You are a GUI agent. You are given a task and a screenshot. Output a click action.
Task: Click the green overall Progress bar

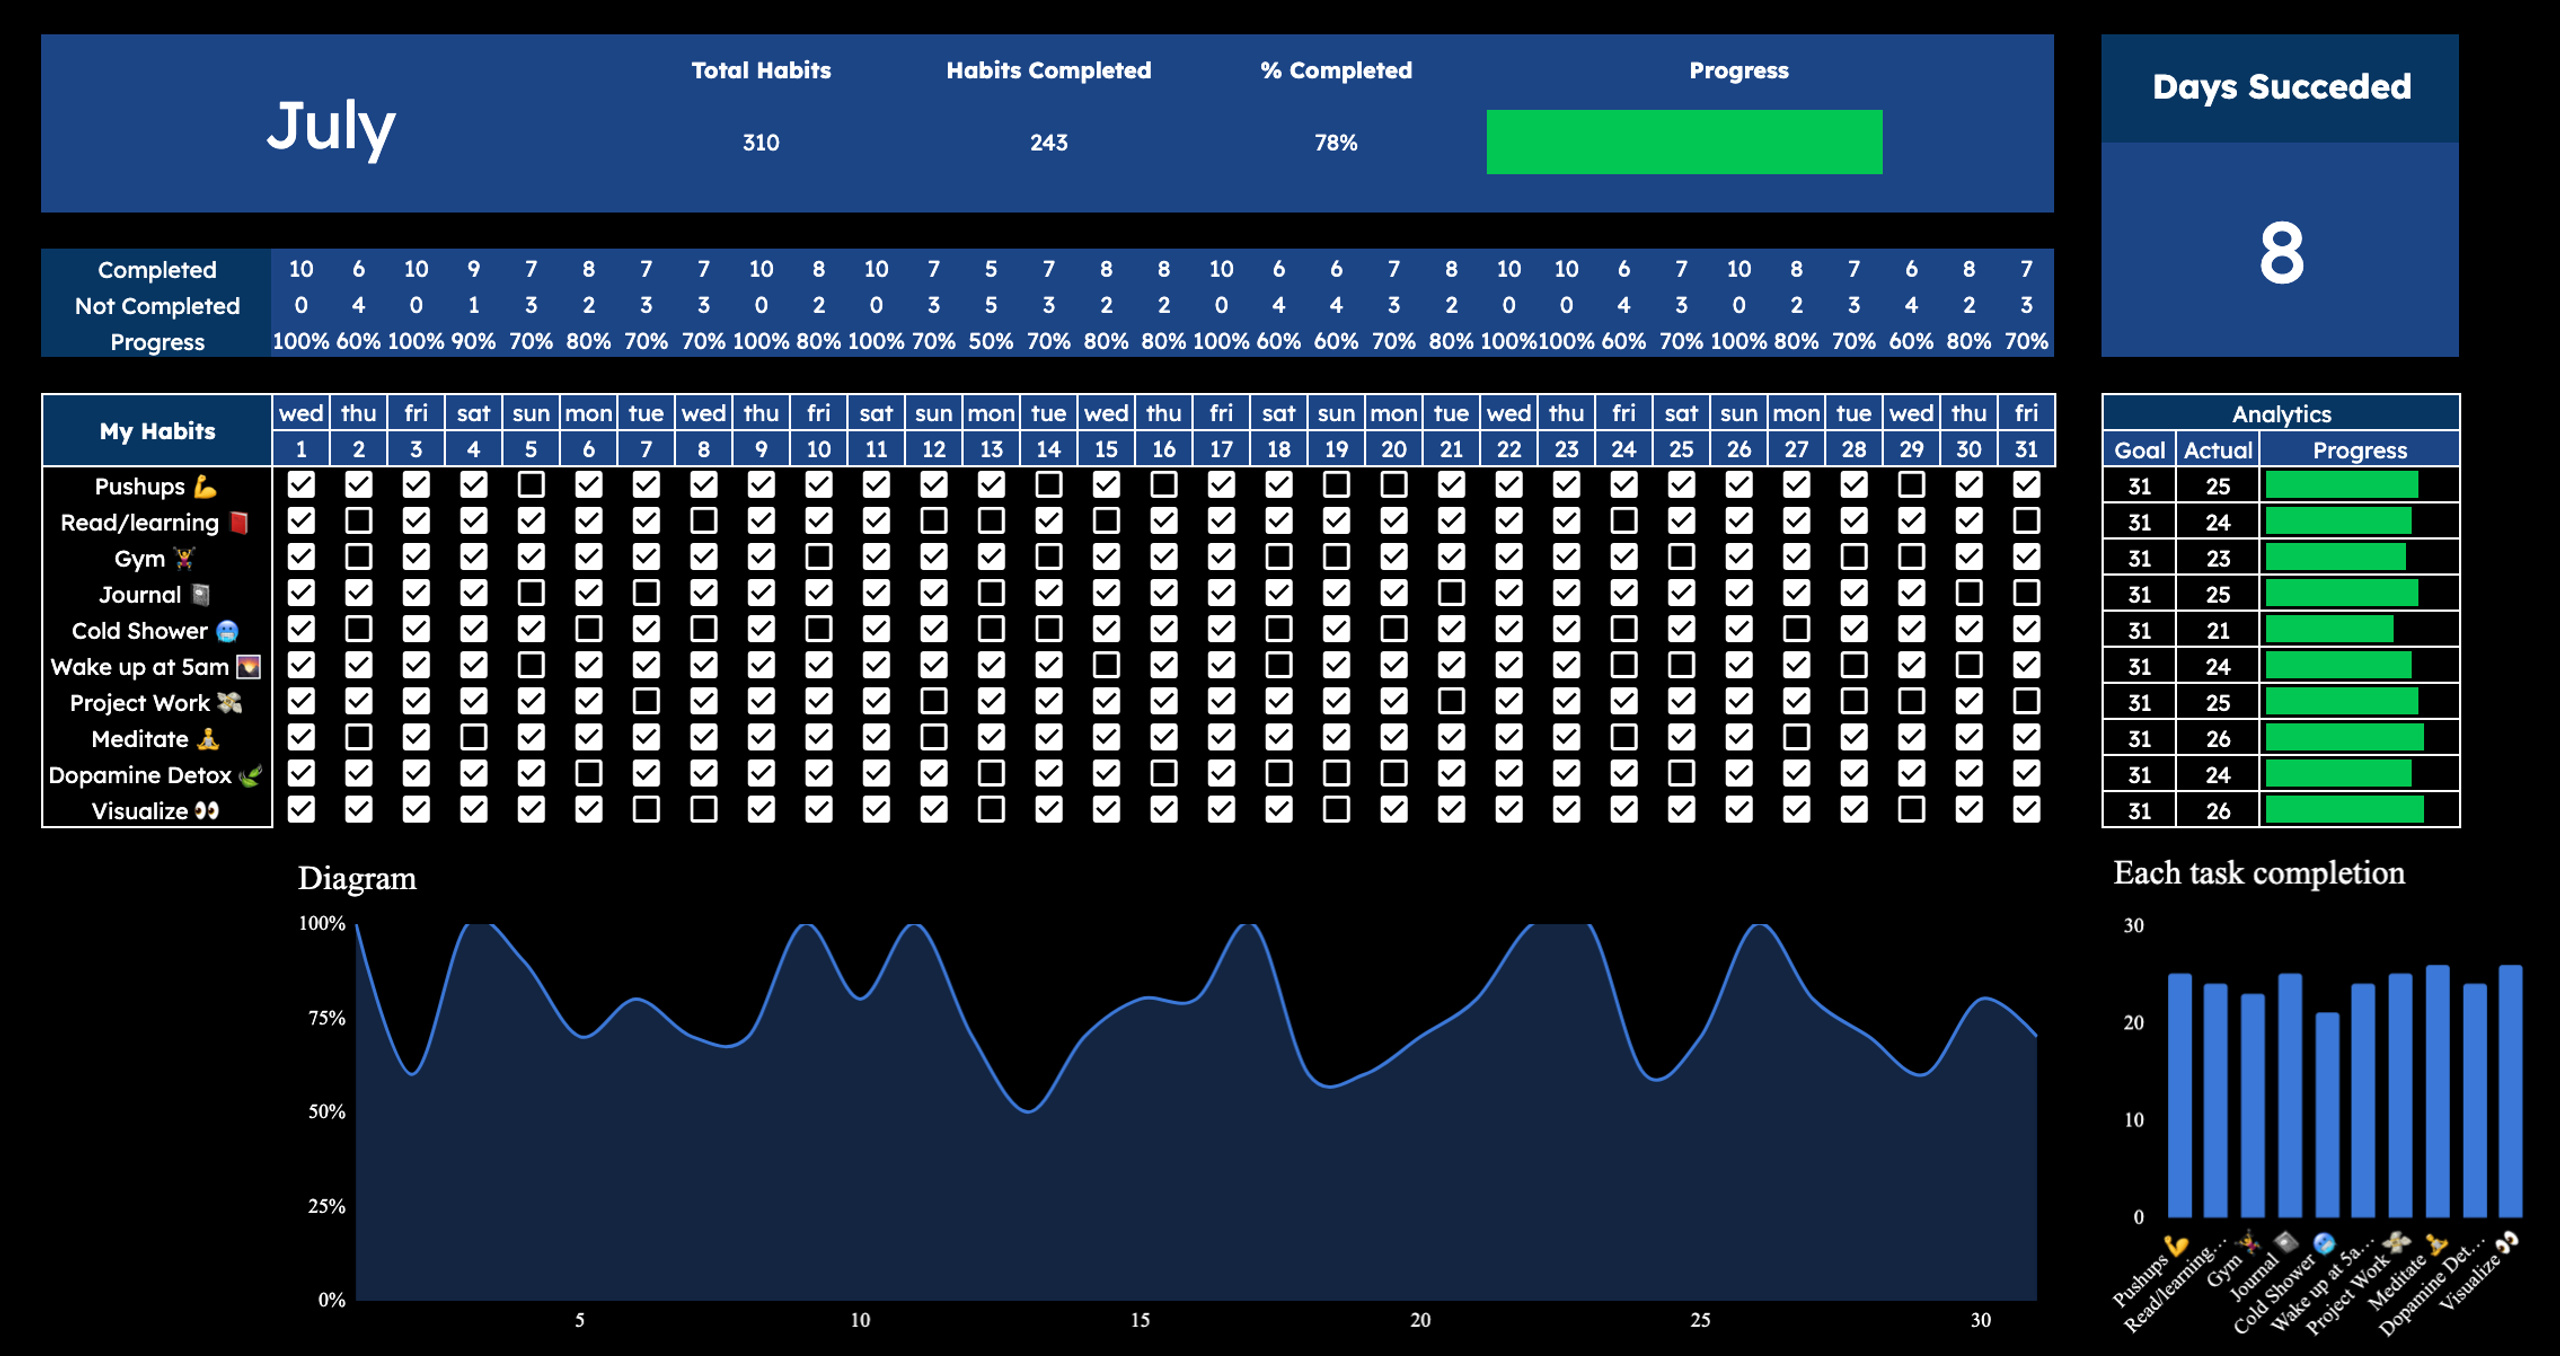click(x=1684, y=142)
